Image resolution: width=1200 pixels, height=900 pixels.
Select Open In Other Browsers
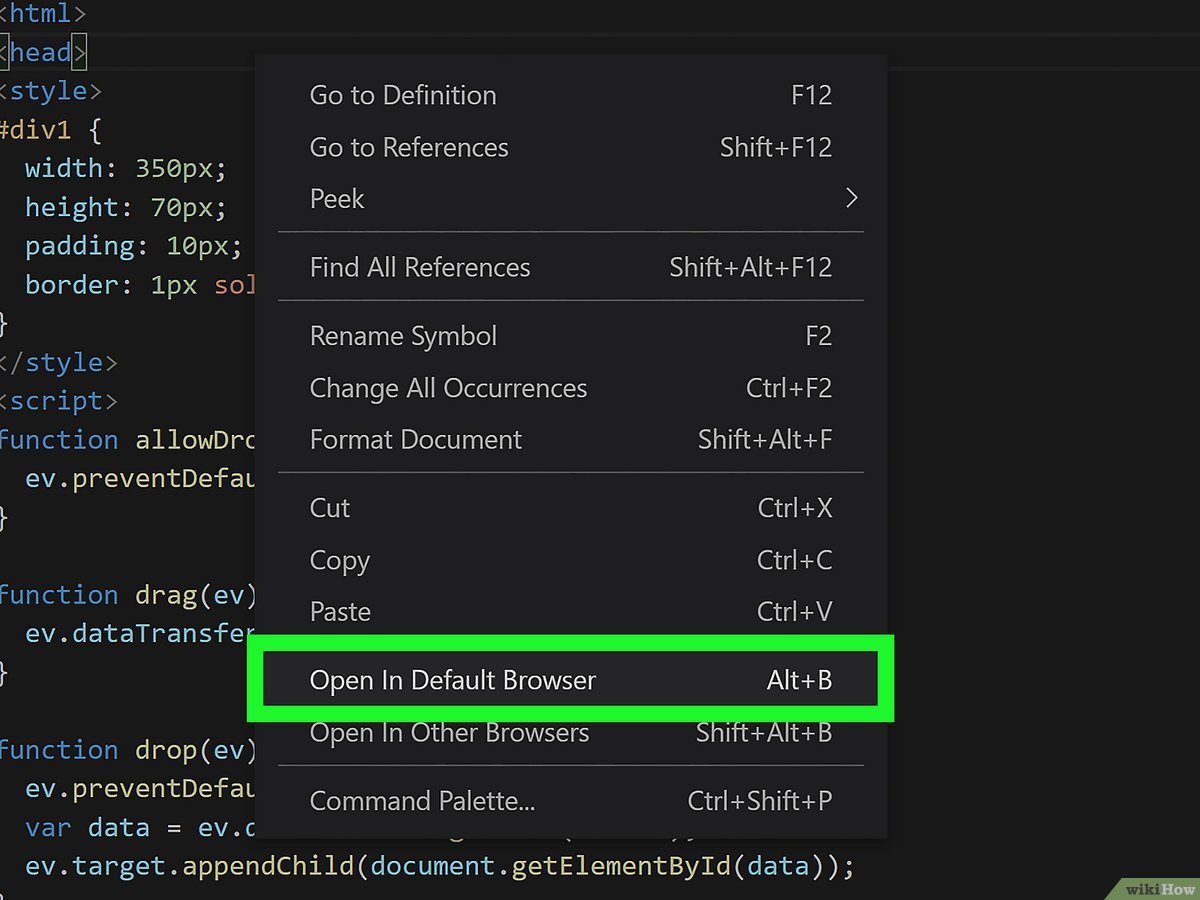tap(449, 732)
